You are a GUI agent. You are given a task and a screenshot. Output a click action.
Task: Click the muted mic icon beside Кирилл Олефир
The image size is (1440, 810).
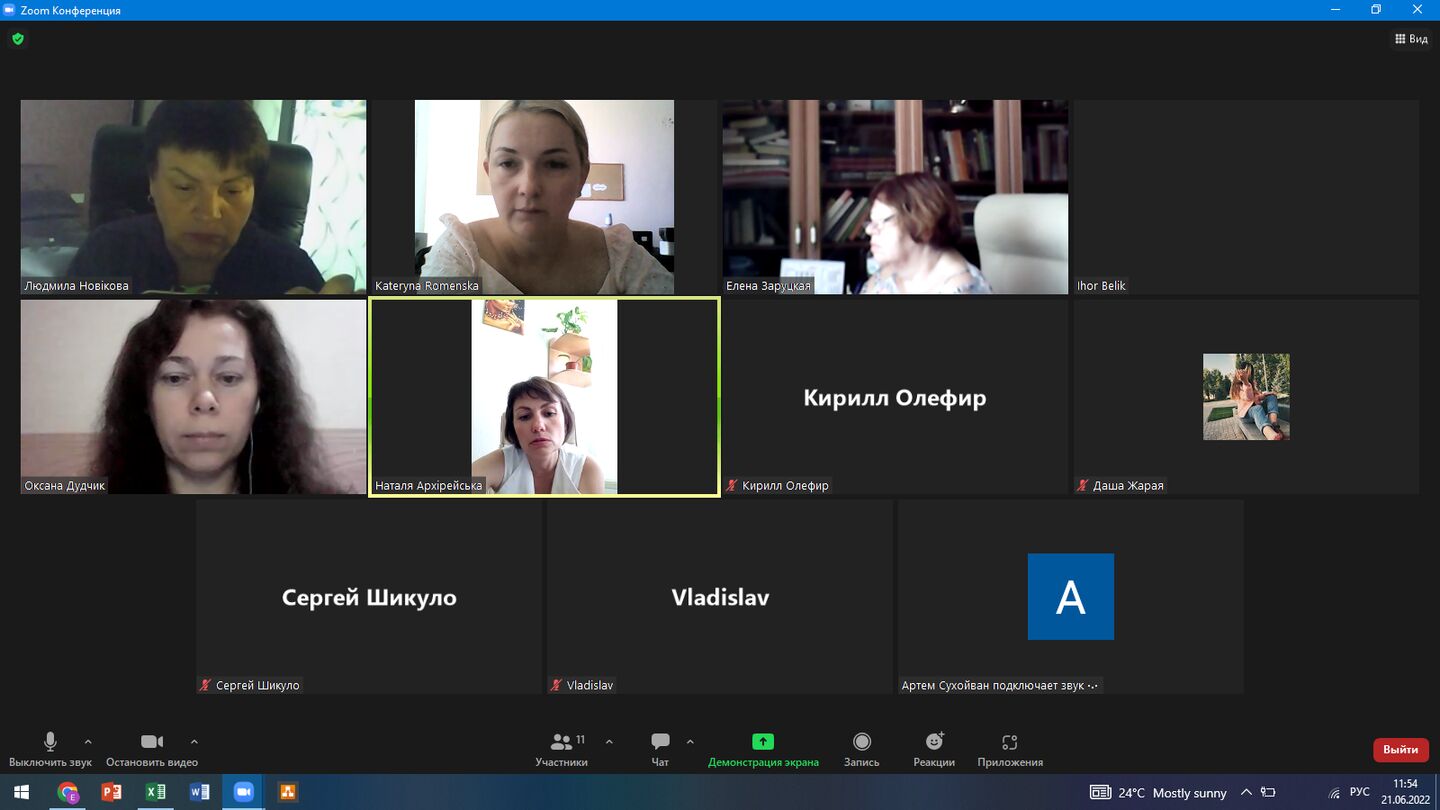(x=732, y=486)
